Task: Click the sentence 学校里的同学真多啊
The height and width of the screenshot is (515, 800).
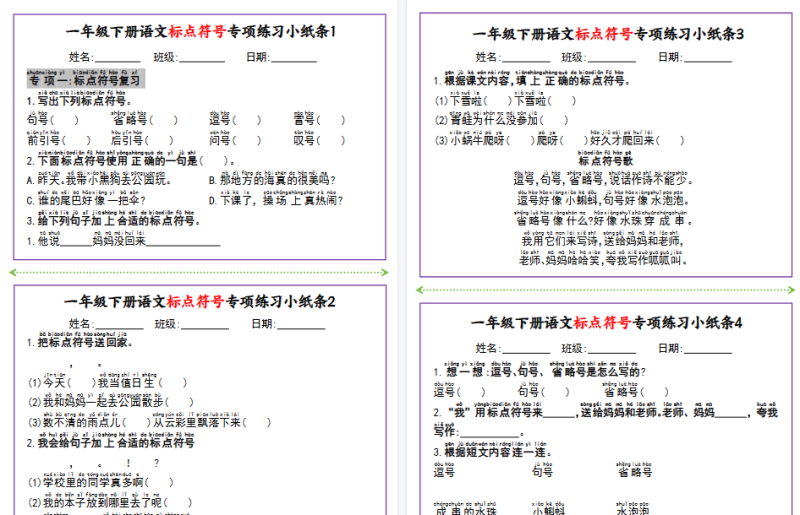Action: point(101,482)
